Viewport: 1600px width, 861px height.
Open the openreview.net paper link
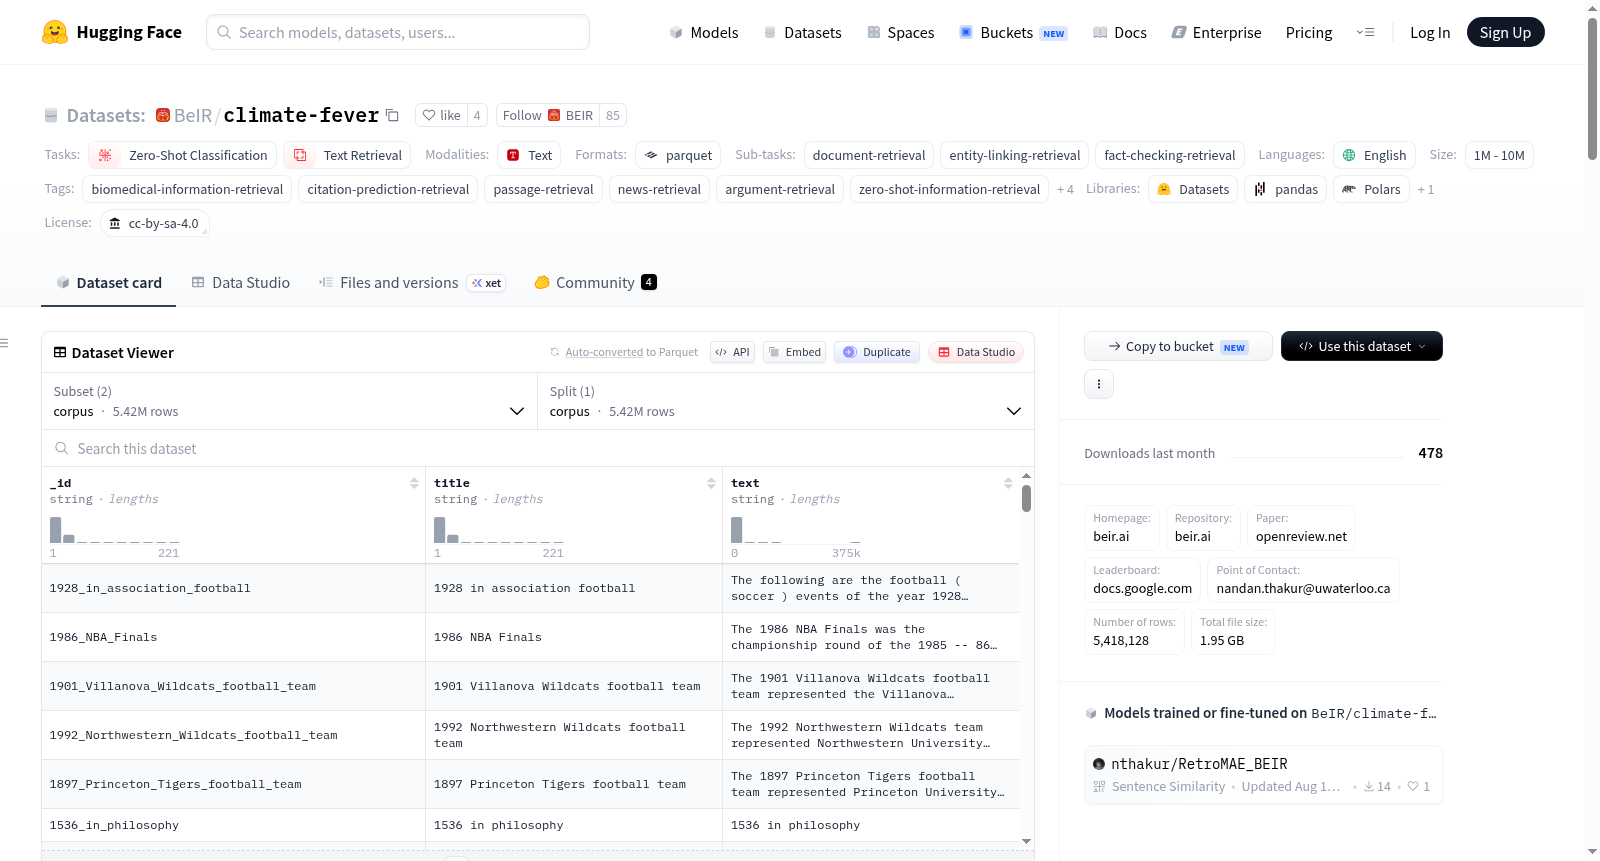coord(1301,528)
